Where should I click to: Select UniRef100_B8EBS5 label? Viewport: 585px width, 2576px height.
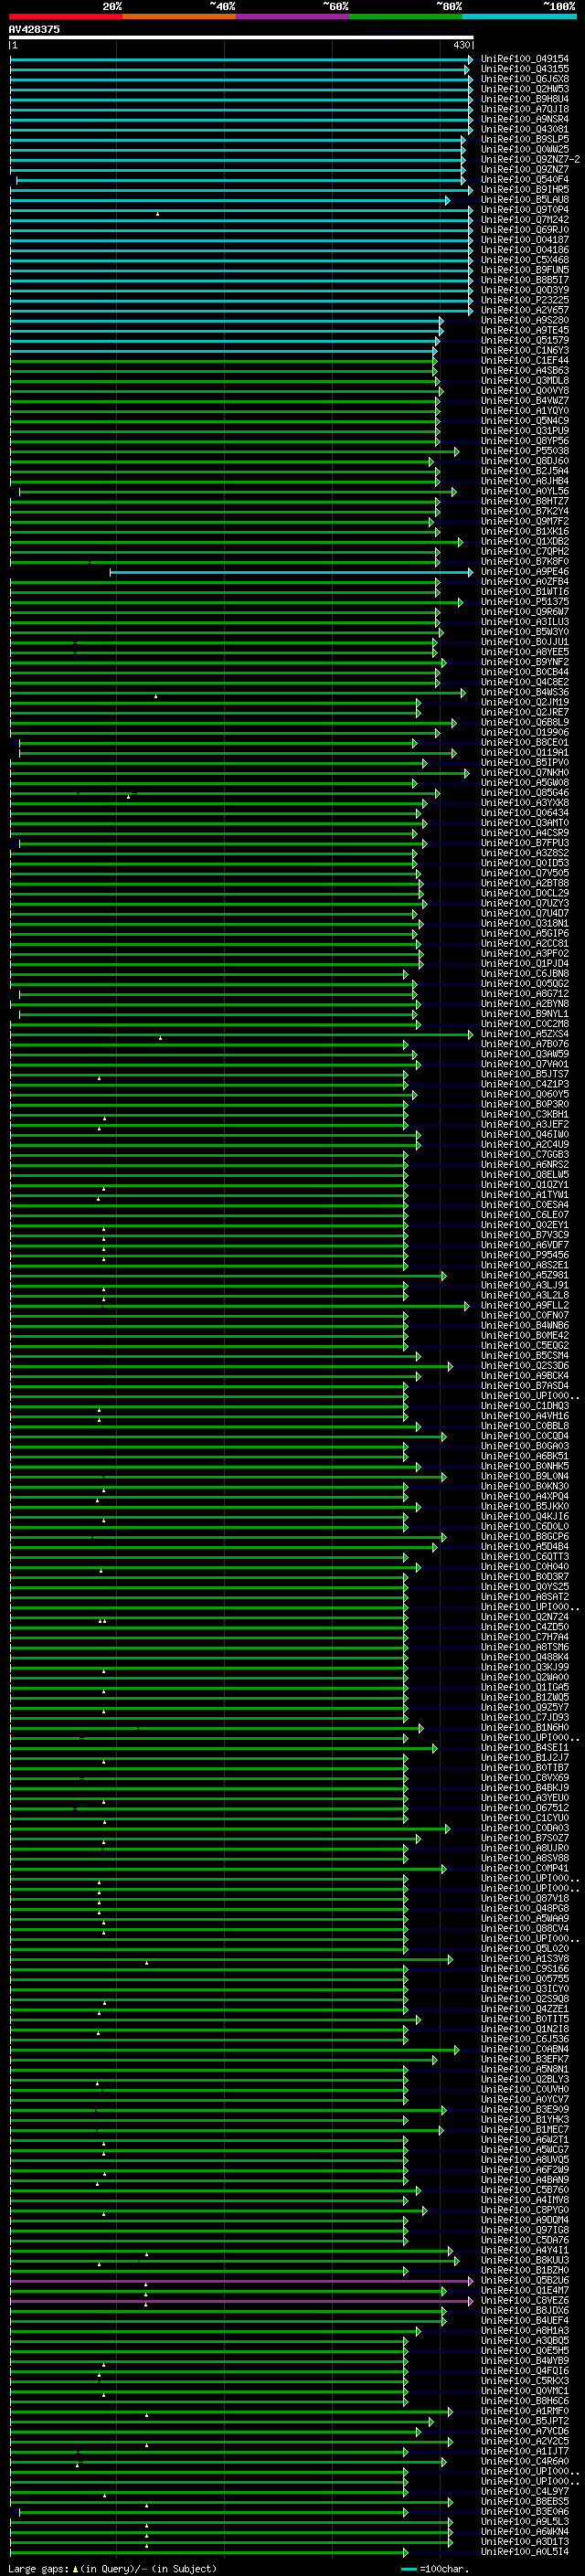click(x=525, y=2502)
